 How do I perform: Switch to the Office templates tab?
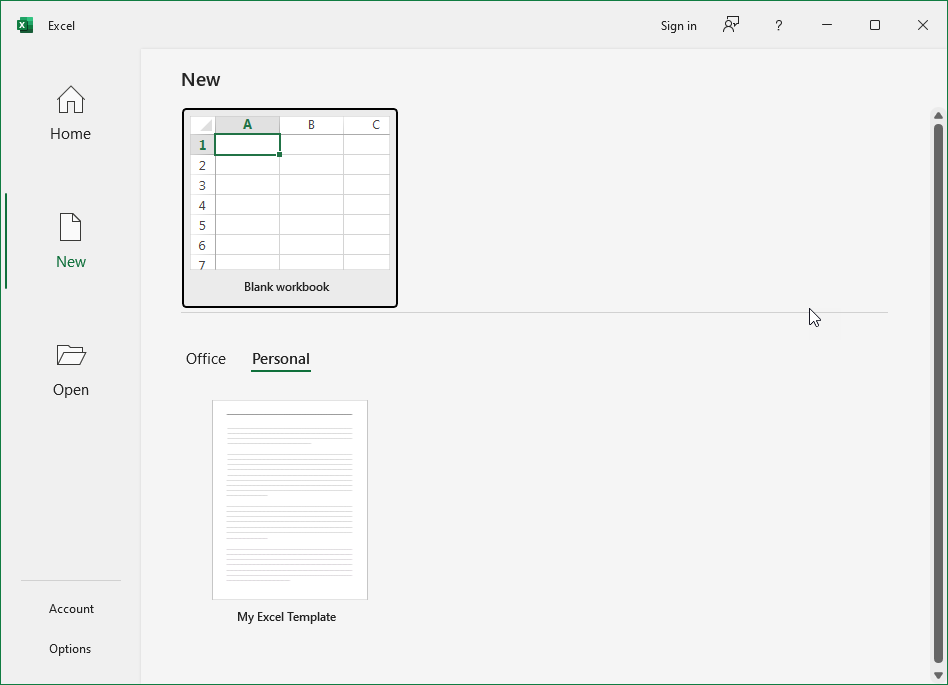[206, 359]
